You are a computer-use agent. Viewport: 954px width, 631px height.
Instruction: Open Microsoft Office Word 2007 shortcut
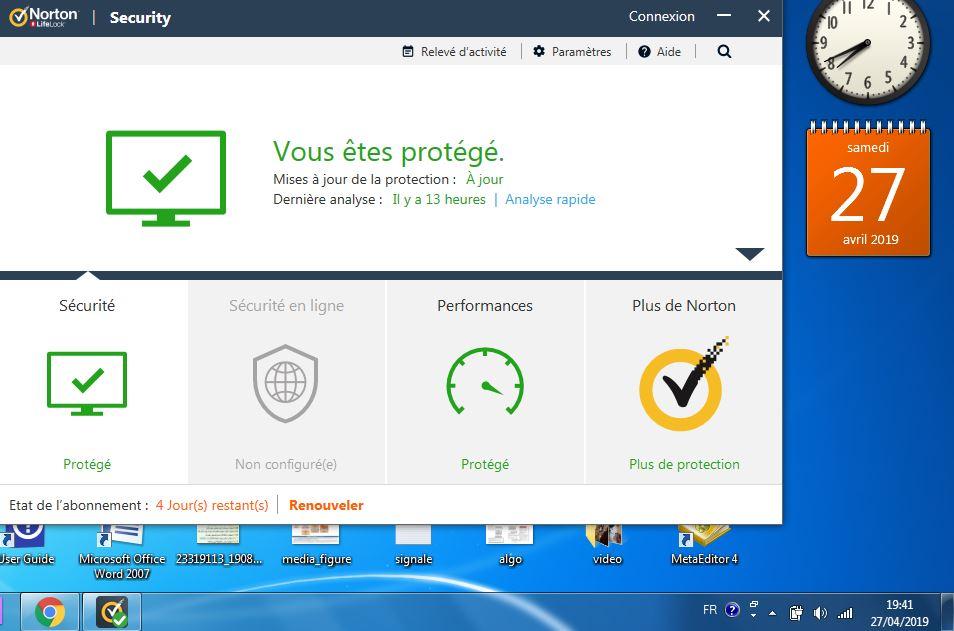(x=122, y=552)
